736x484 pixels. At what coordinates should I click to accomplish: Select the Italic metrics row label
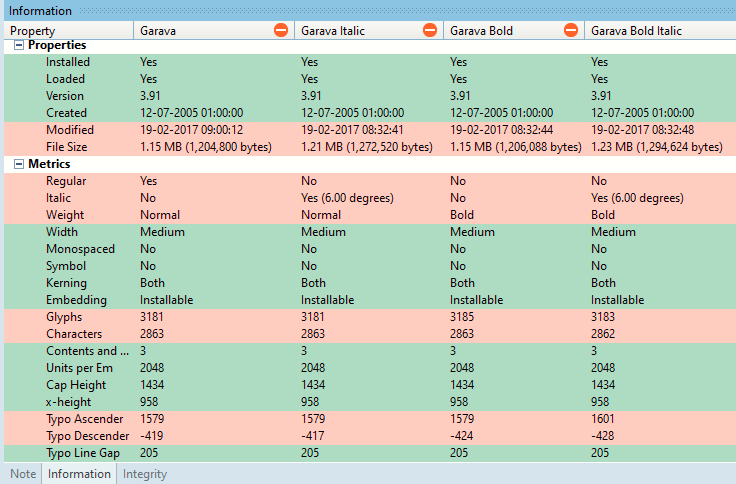coord(58,198)
